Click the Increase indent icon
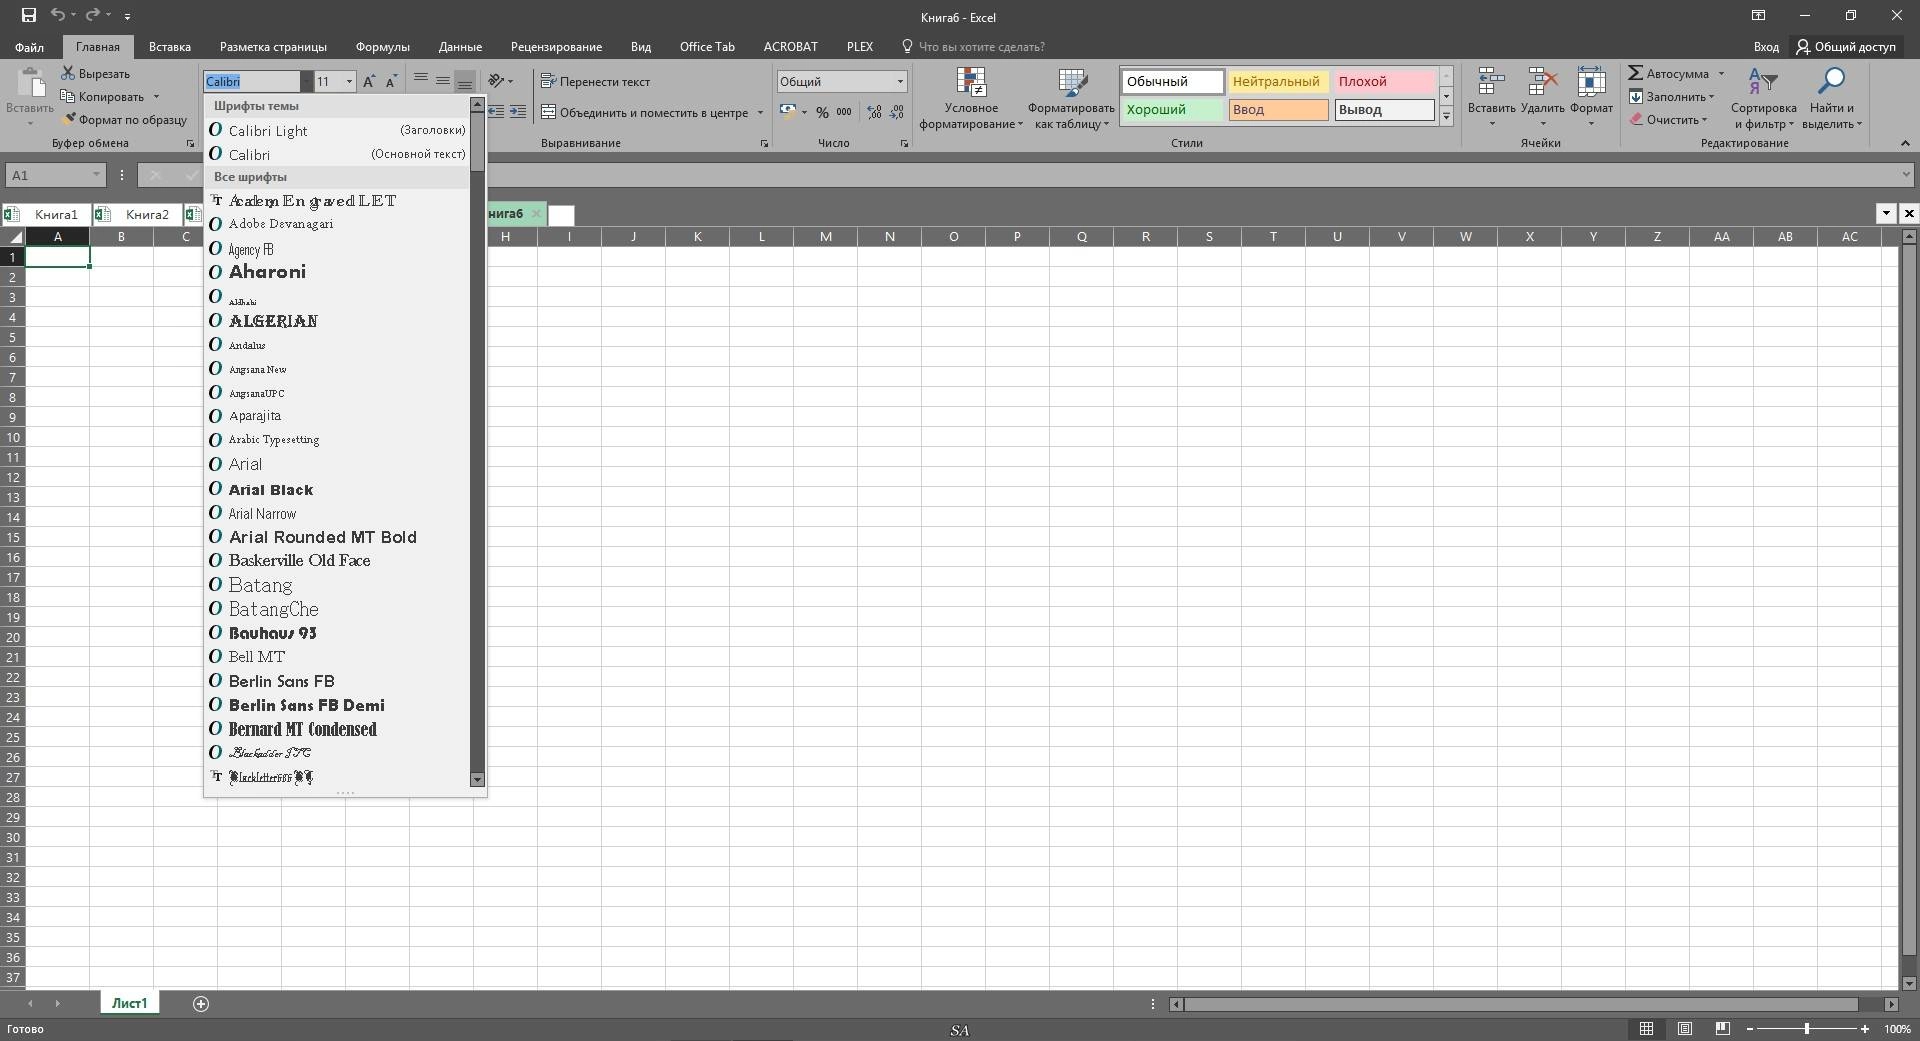 (517, 112)
